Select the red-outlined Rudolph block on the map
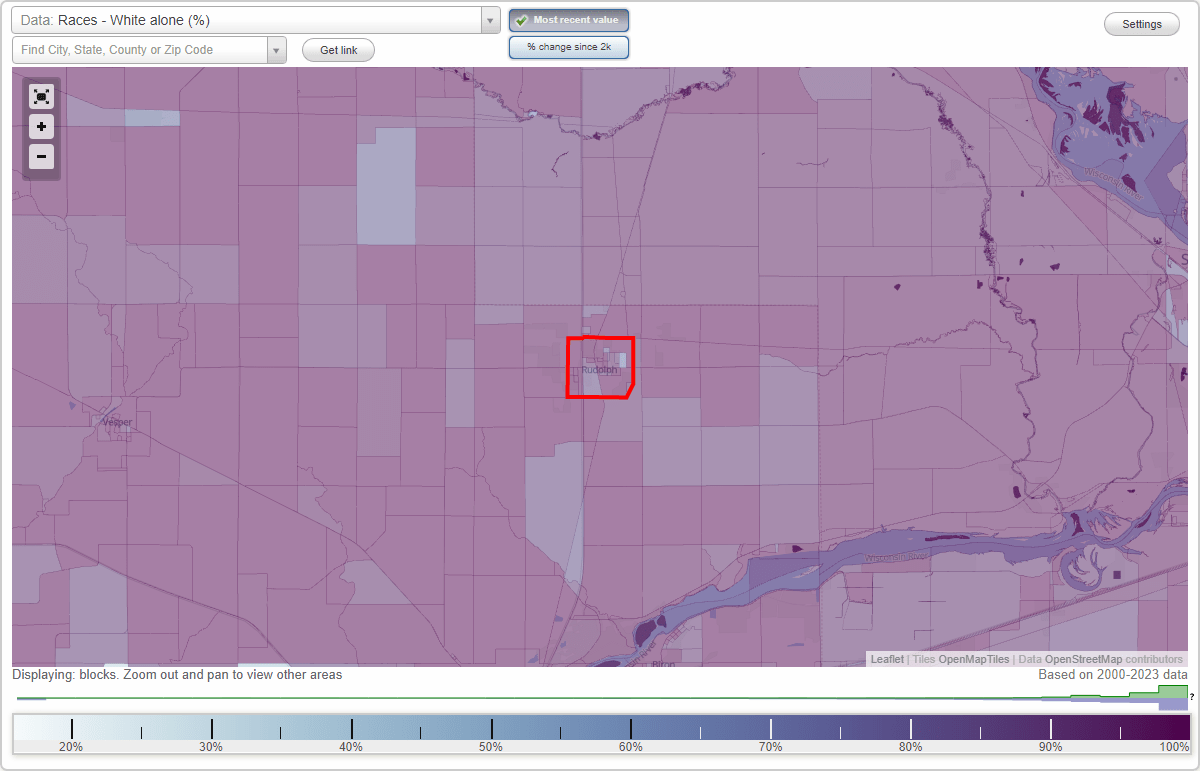Viewport: 1200px width, 771px height. pos(600,367)
